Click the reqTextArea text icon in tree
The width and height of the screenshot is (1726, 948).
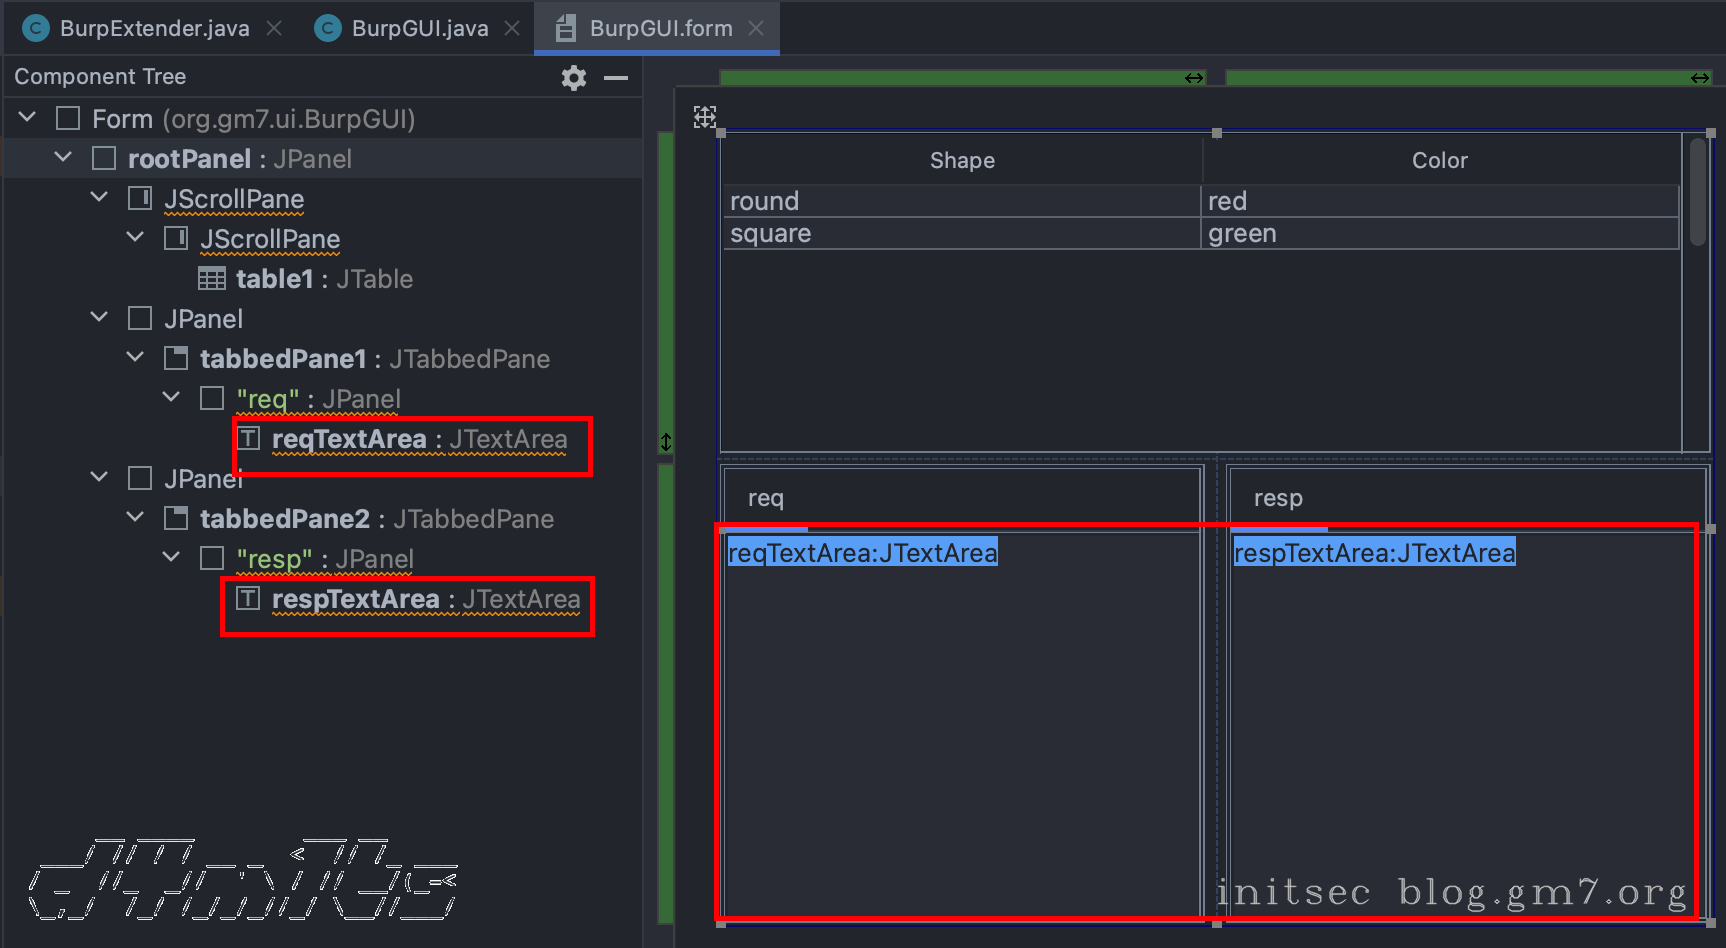coord(248,439)
